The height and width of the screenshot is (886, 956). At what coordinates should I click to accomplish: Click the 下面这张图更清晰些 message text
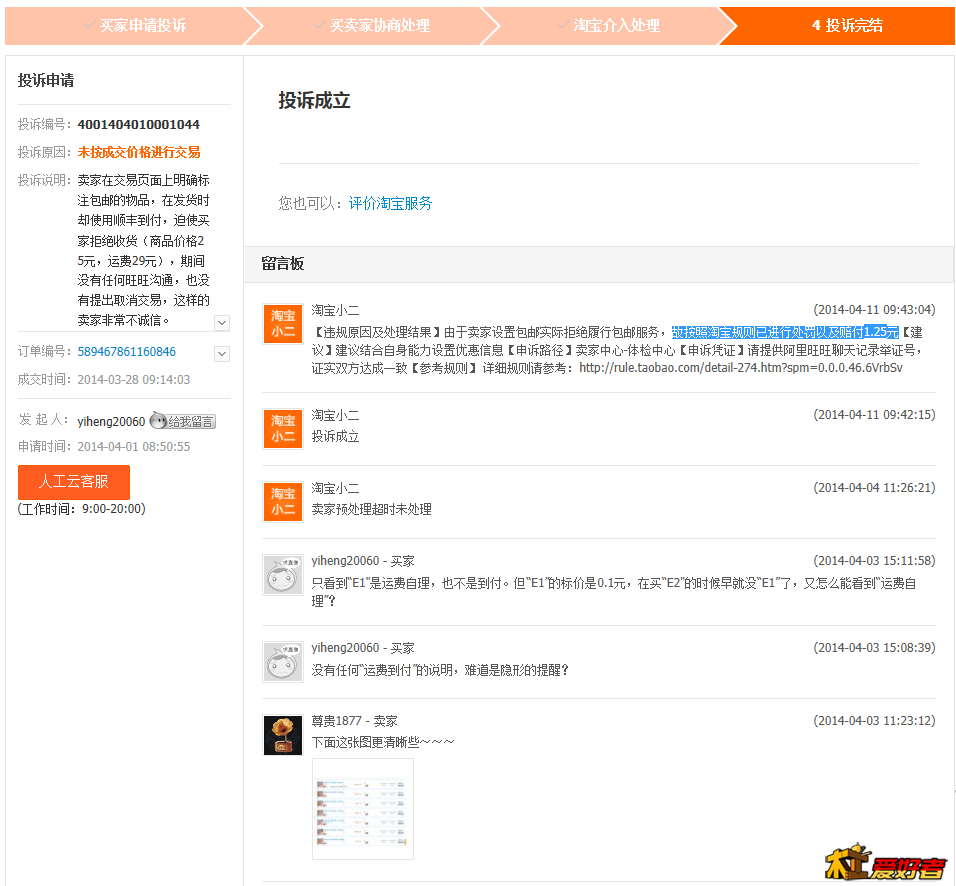[383, 742]
